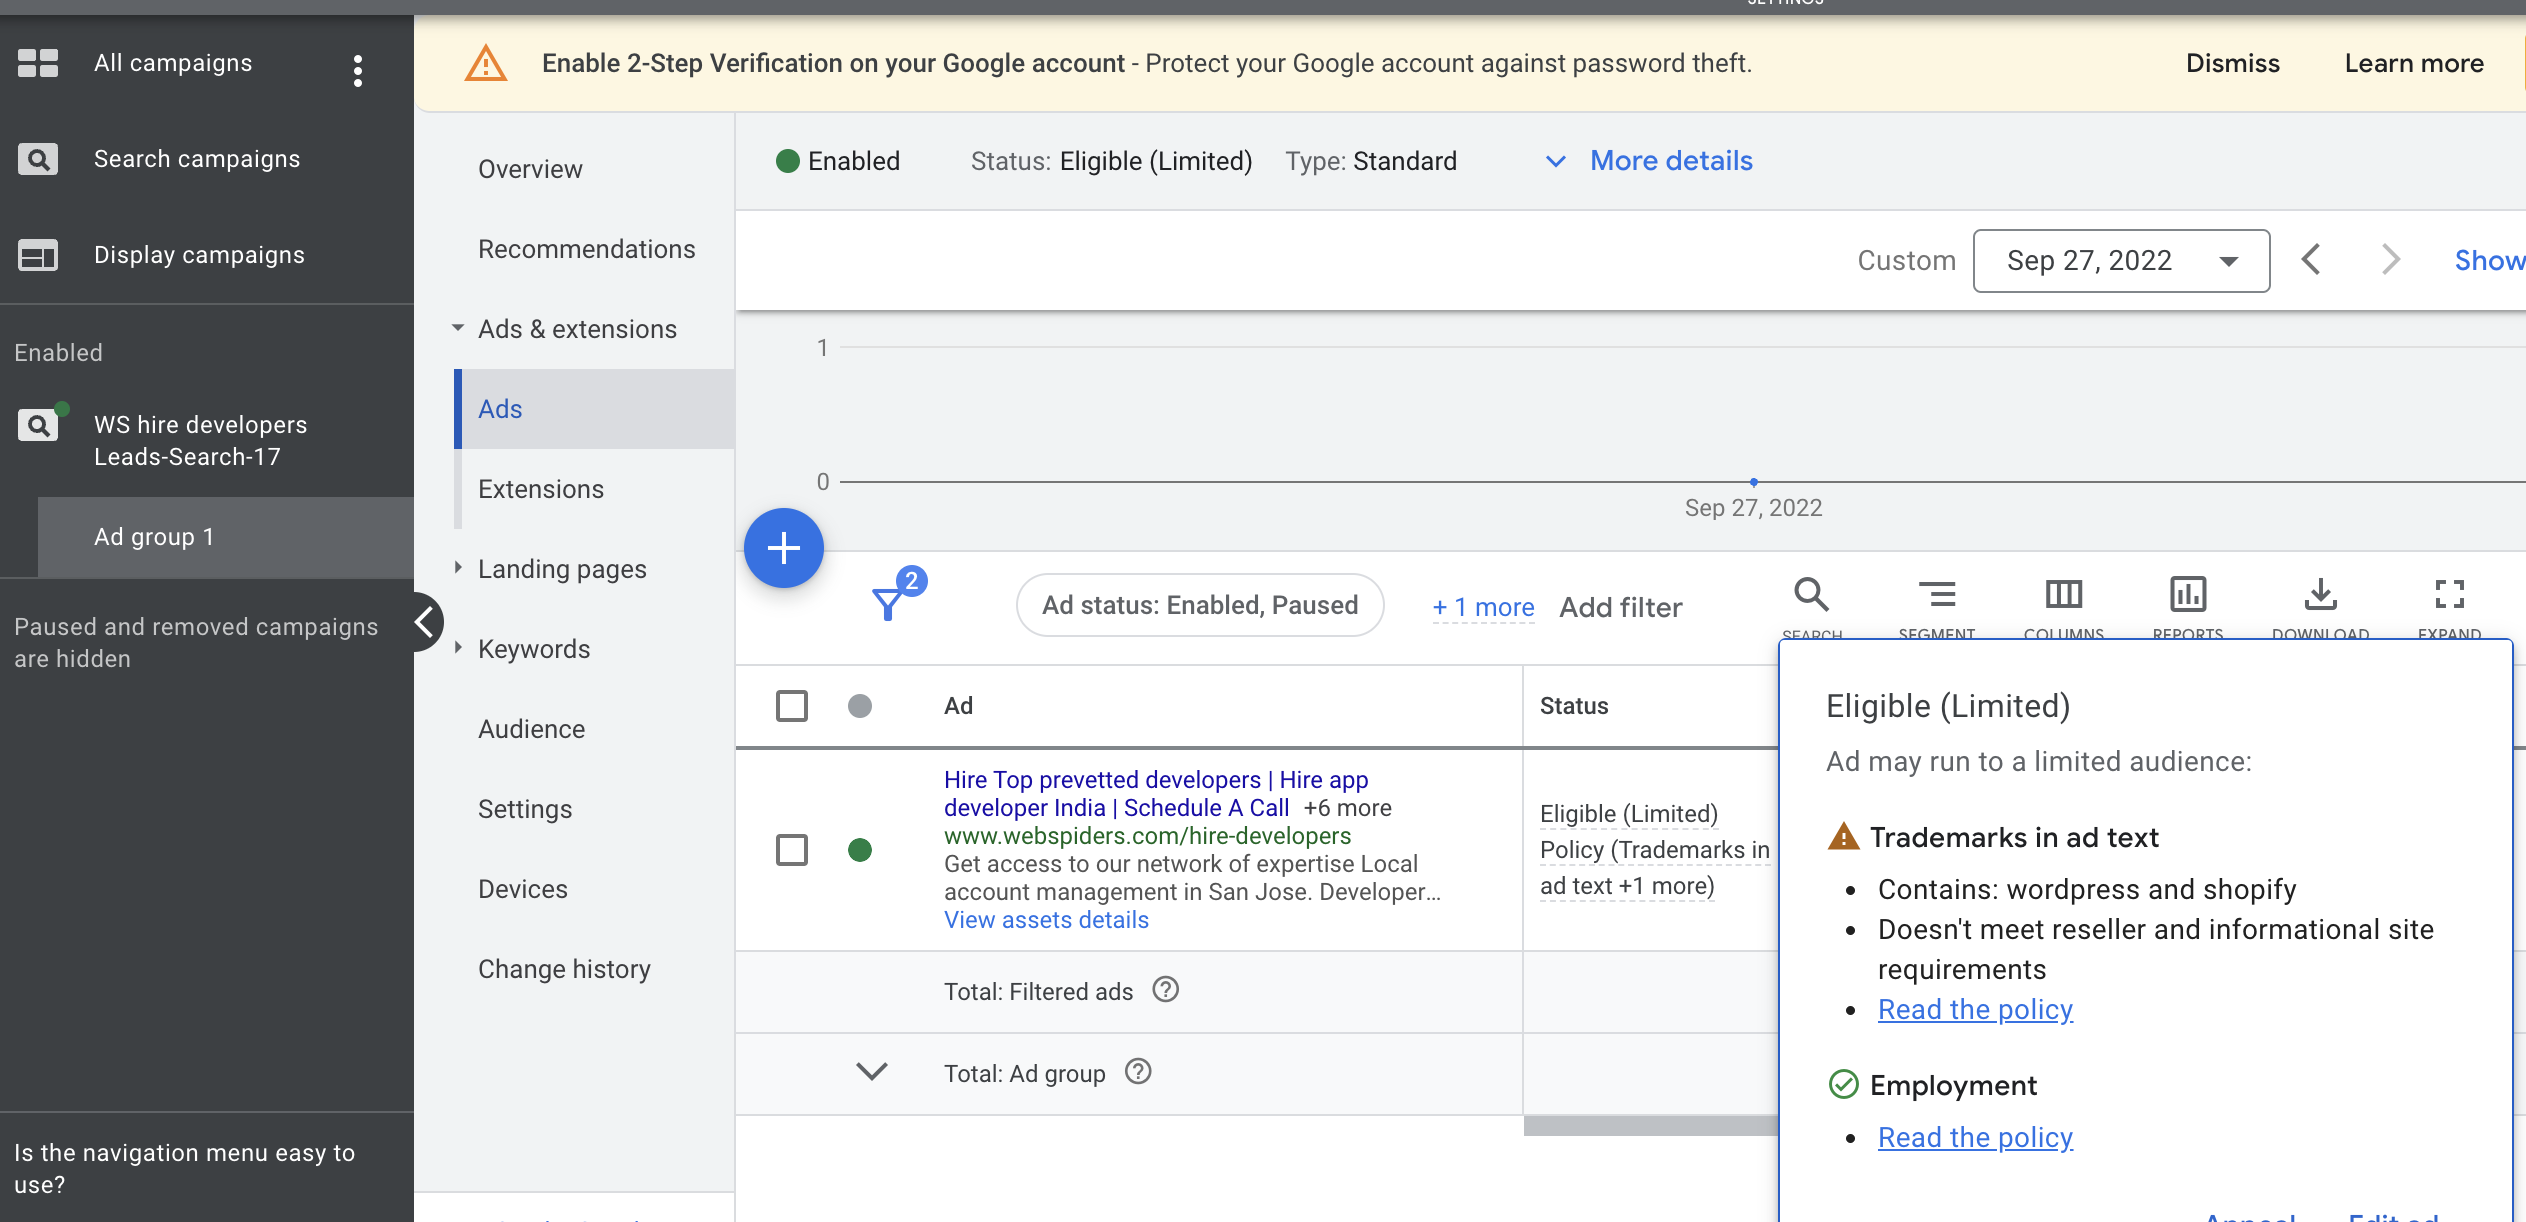
Task: Open the filter funnel icon
Action: click(x=888, y=603)
